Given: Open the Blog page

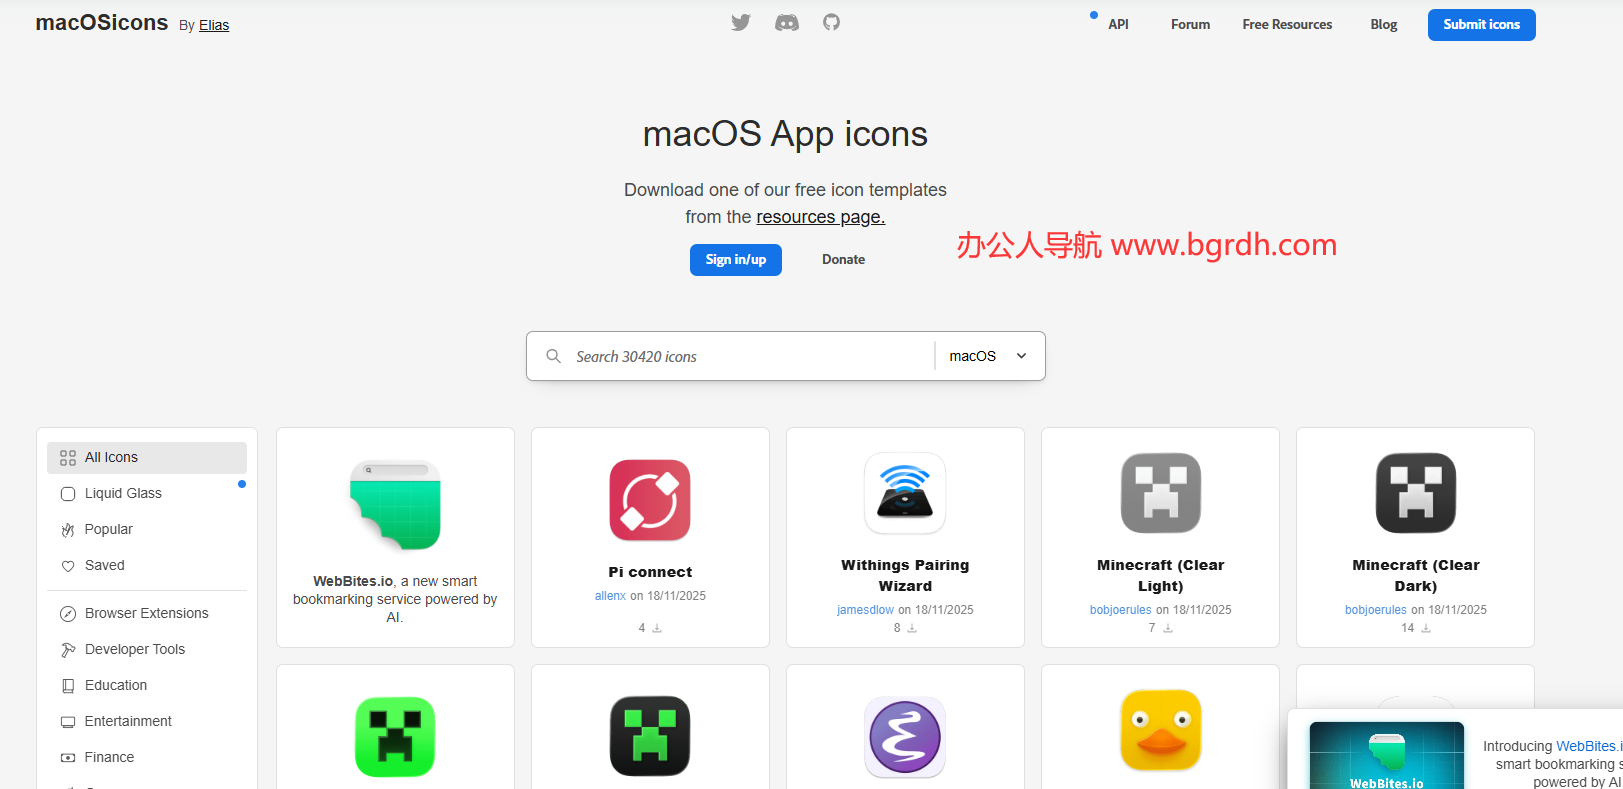Looking at the screenshot, I should [1384, 24].
